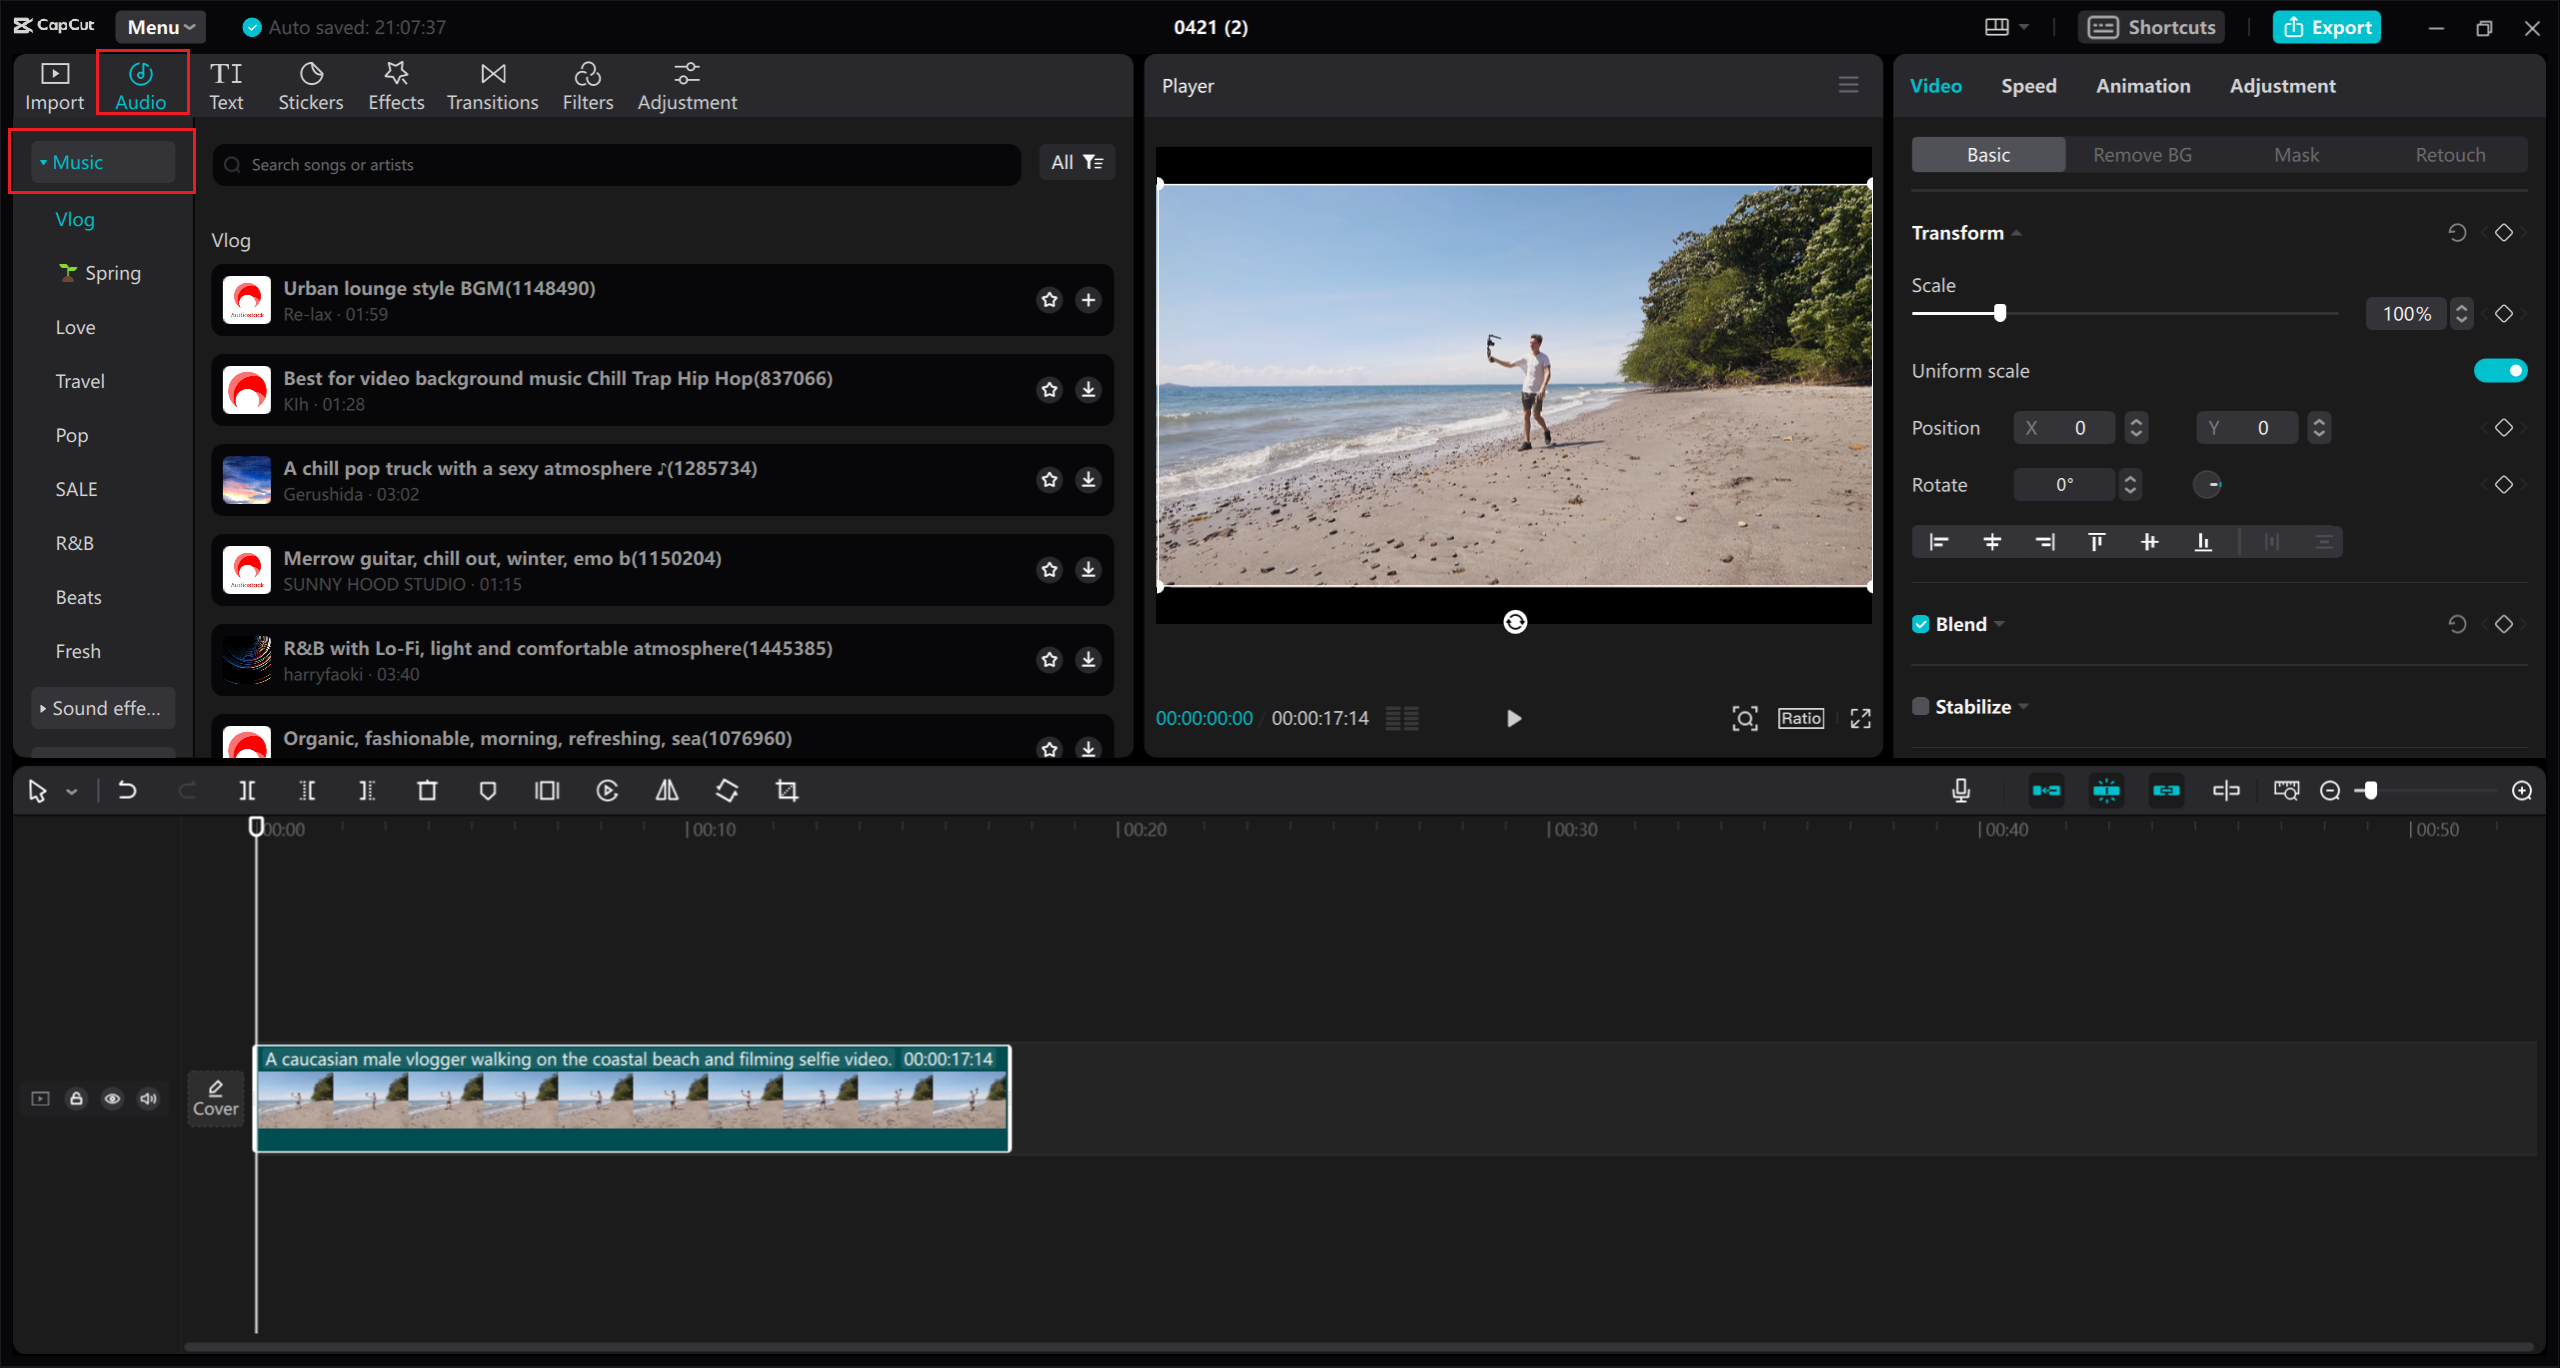The height and width of the screenshot is (1368, 2560).
Task: Collapse the Transform section
Action: coord(2016,232)
